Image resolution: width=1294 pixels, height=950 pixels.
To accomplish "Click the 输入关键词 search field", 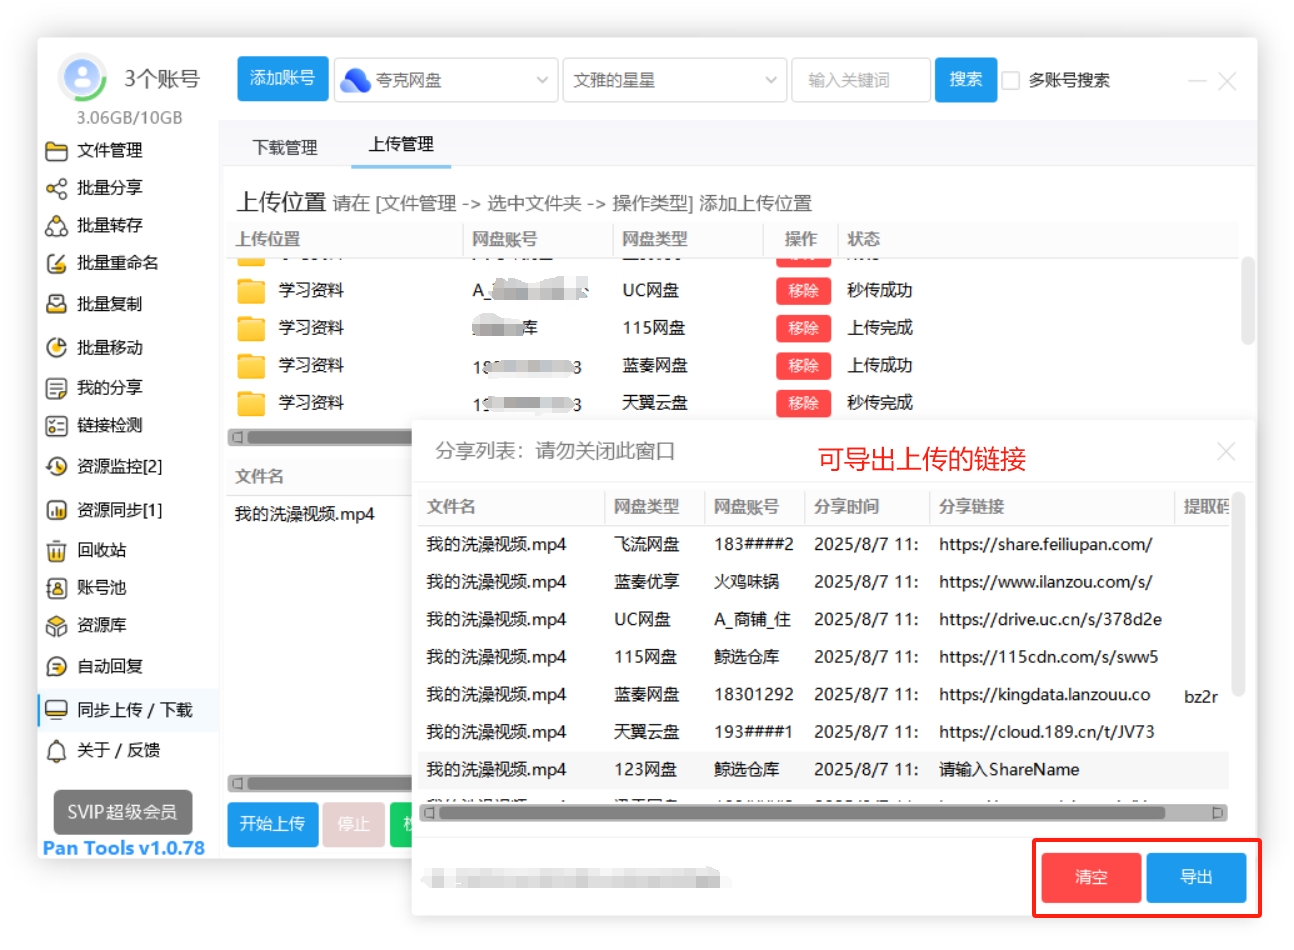I will pyautogui.click(x=861, y=80).
